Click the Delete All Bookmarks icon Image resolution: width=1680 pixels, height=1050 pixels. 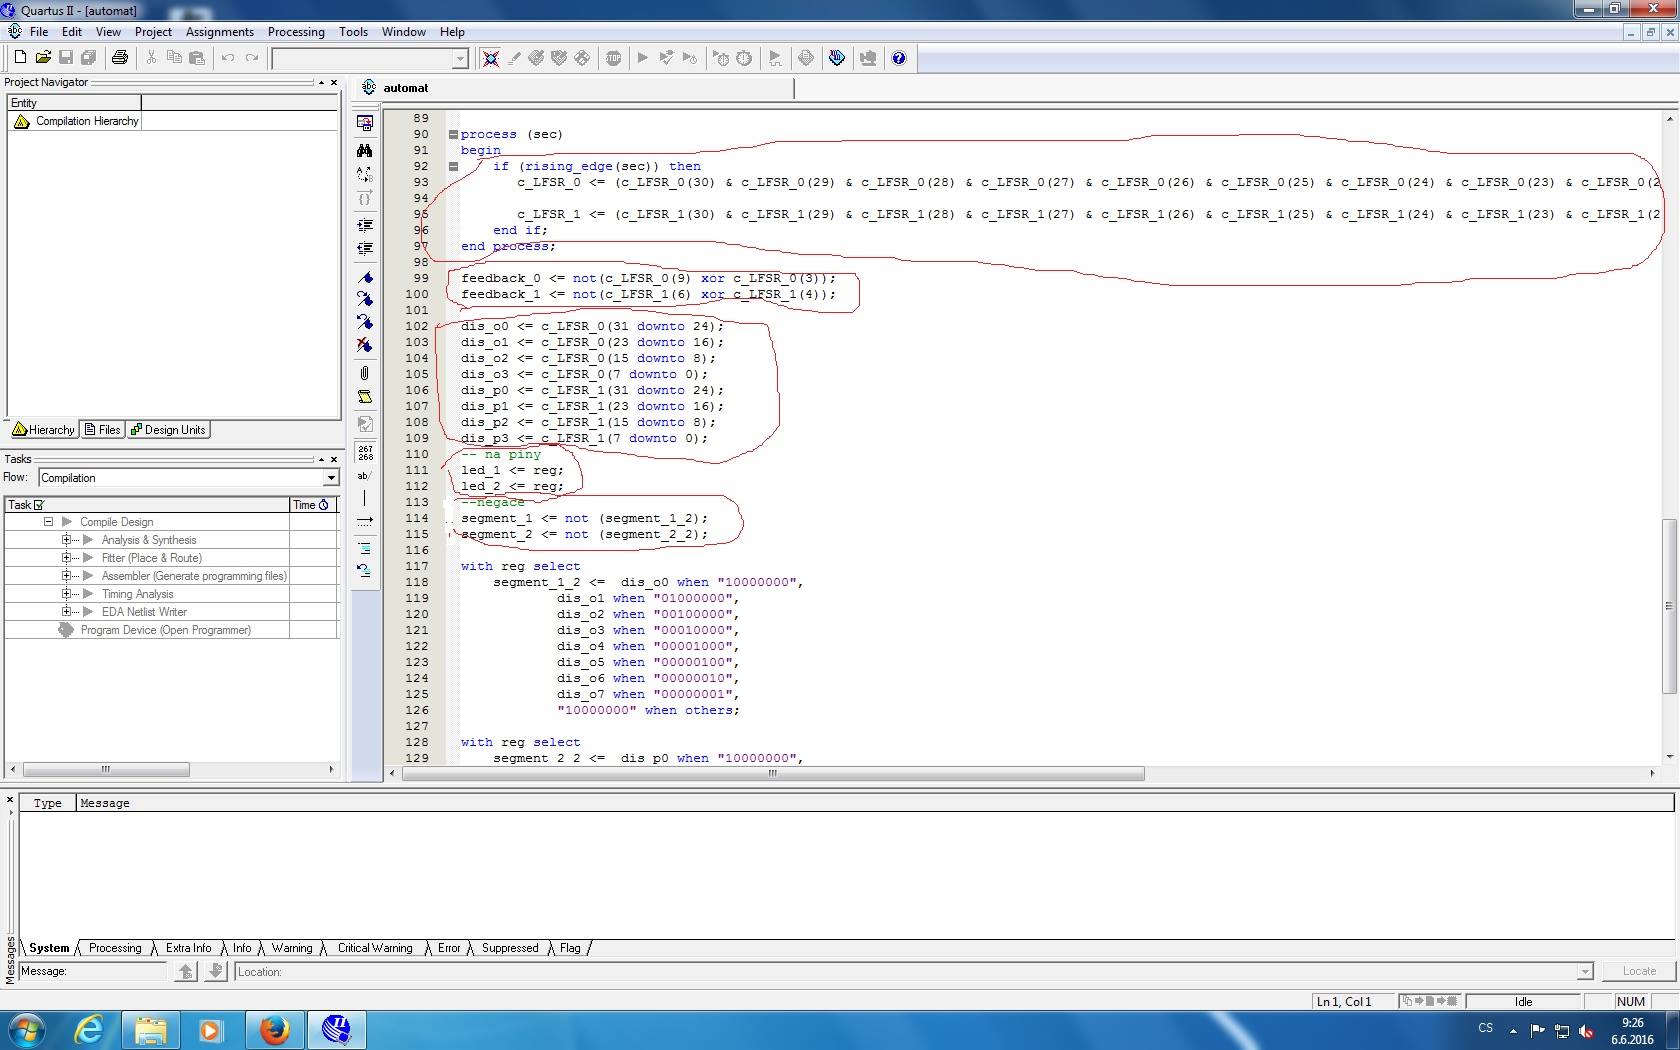pyautogui.click(x=365, y=345)
